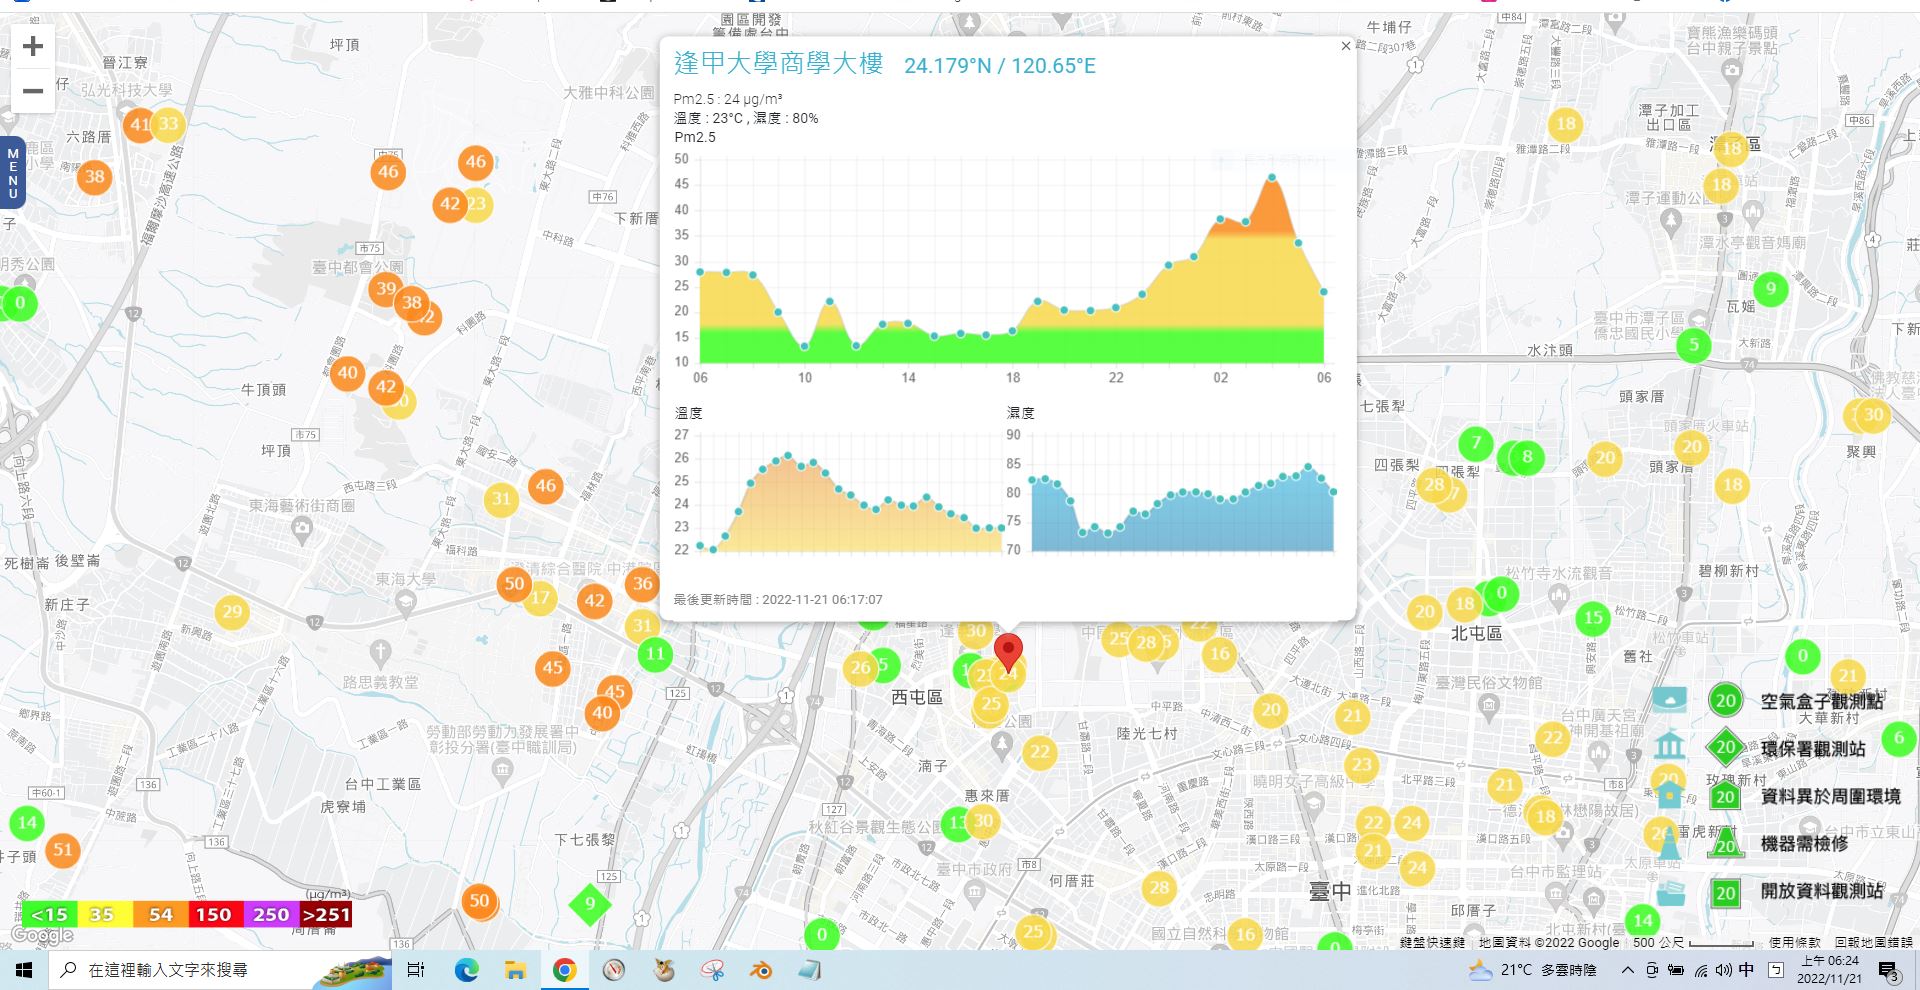
Task: Click the 機器需檢修 legend label
Action: point(1804,844)
